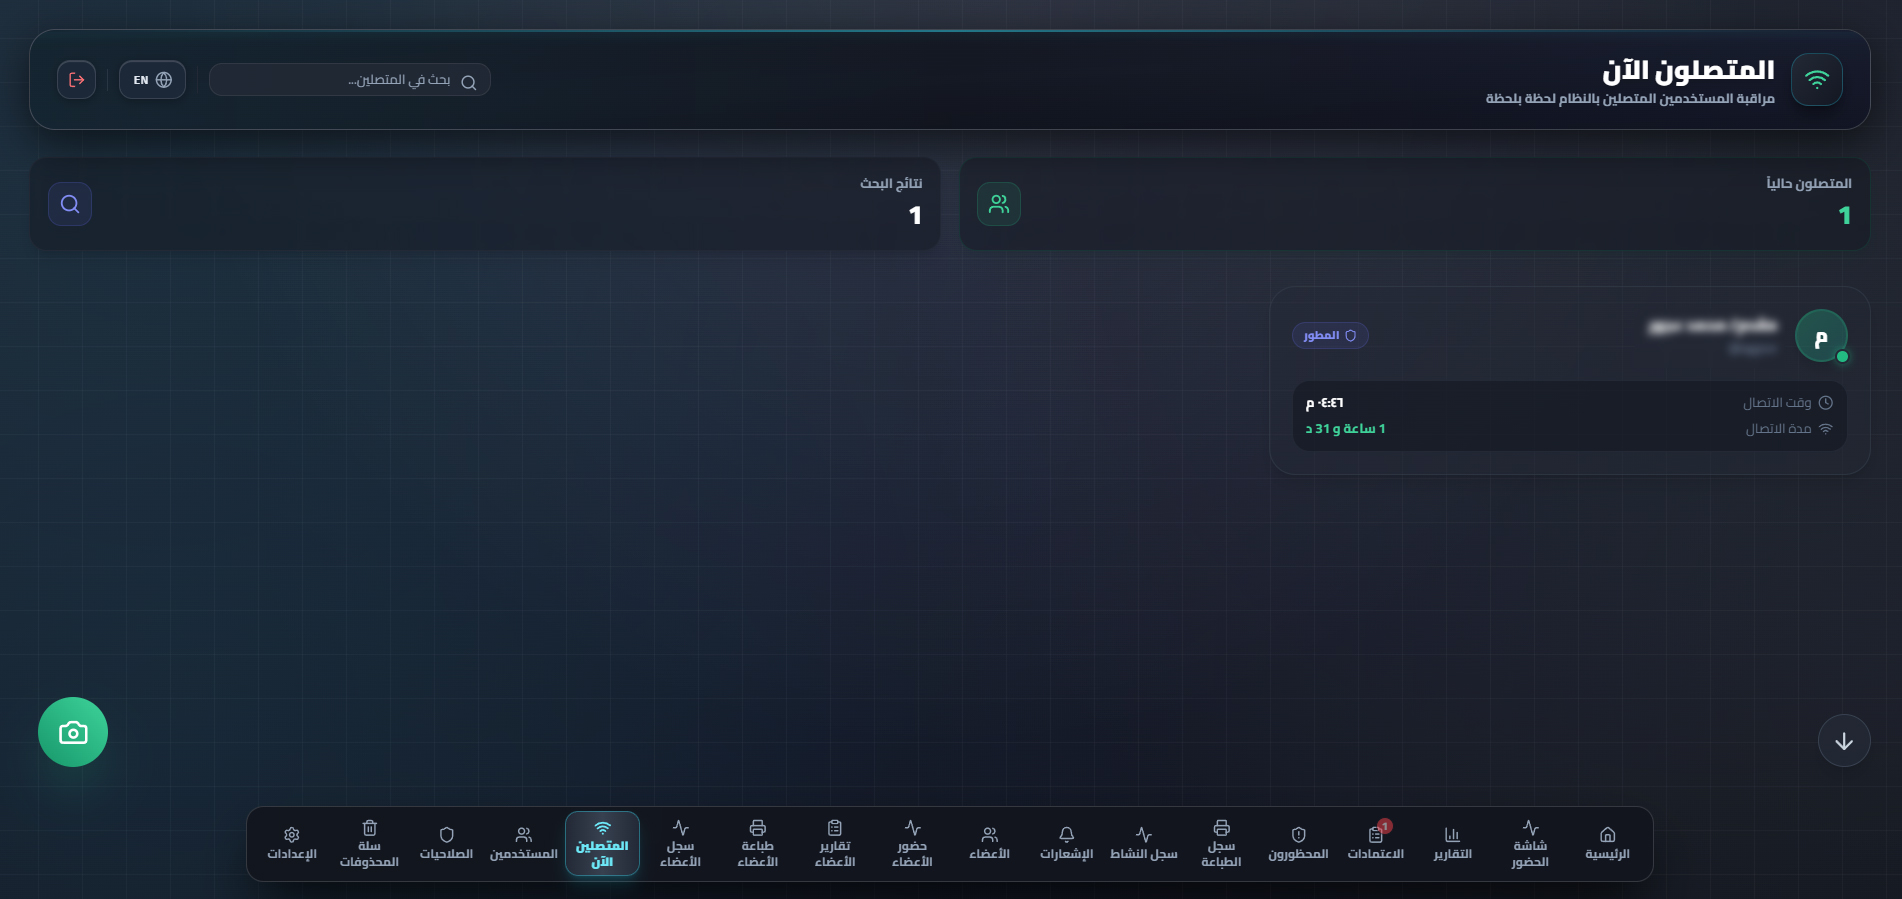The height and width of the screenshot is (899, 1902).
Task: Open تقارير الأعضاء member reports
Action: pyautogui.click(x=835, y=844)
